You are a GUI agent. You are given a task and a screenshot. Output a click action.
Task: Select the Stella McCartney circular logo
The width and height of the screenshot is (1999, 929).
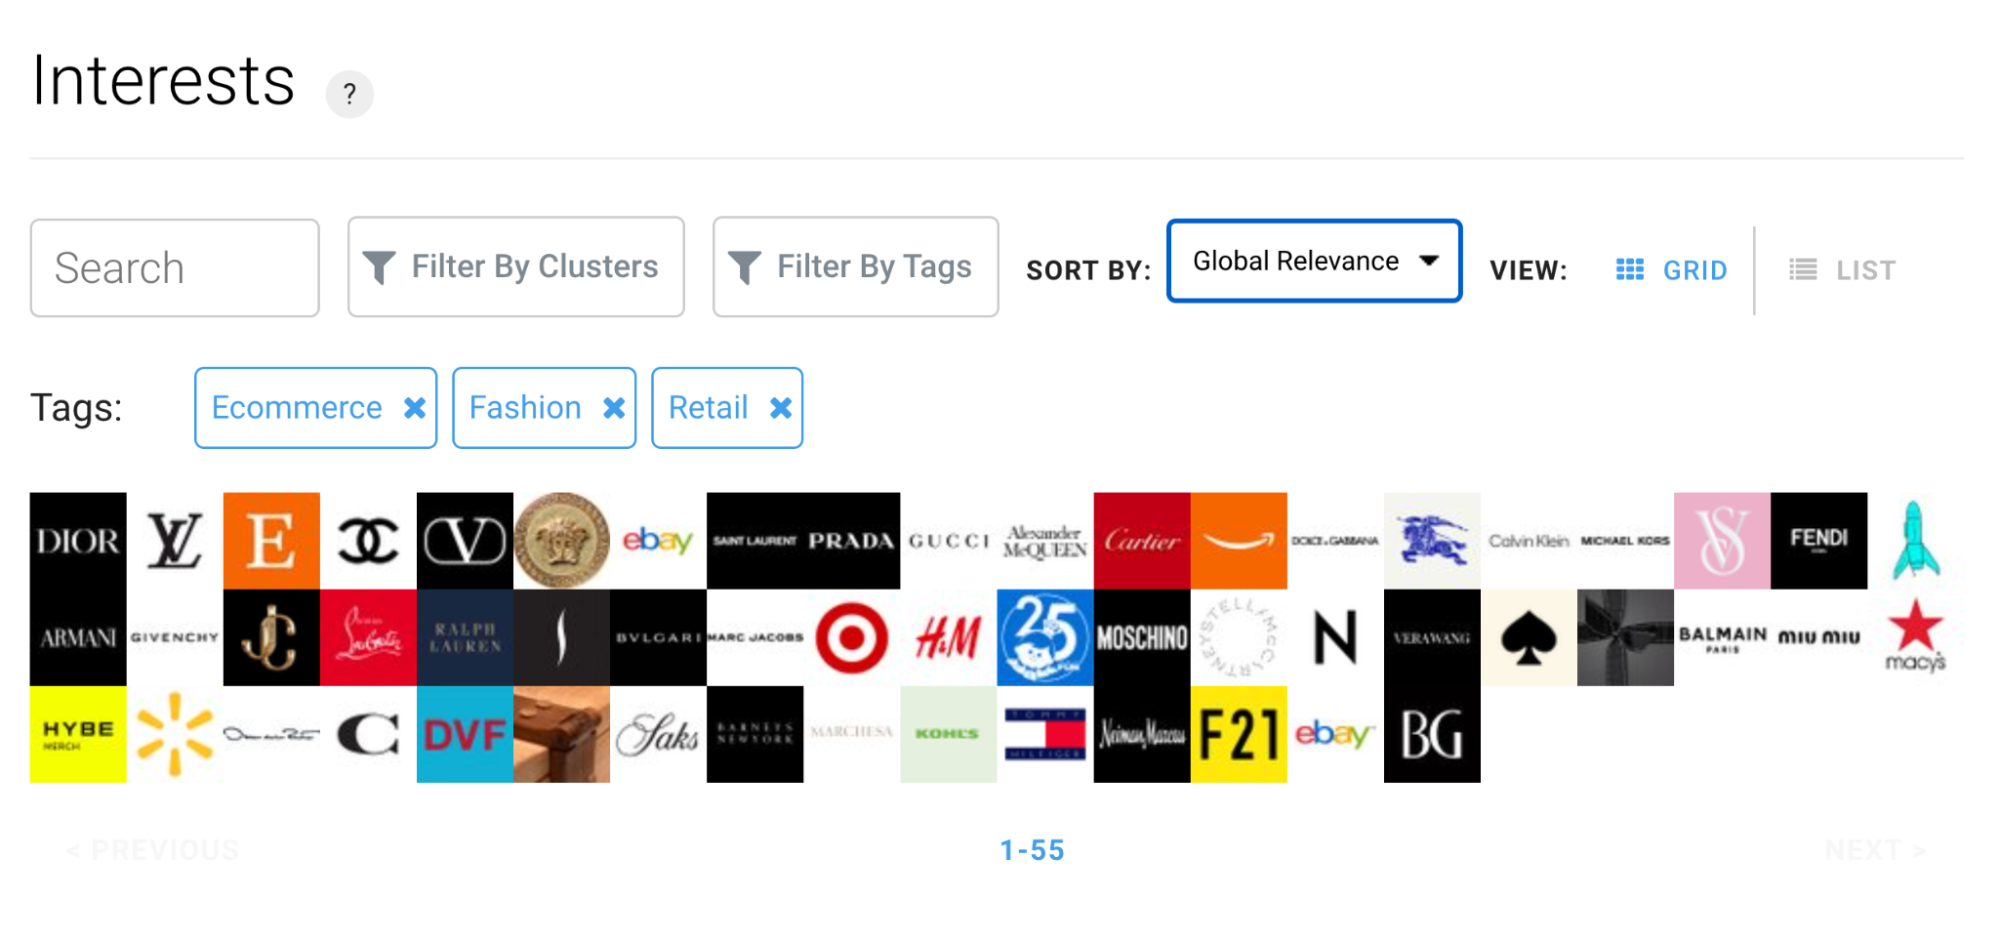tap(1238, 637)
